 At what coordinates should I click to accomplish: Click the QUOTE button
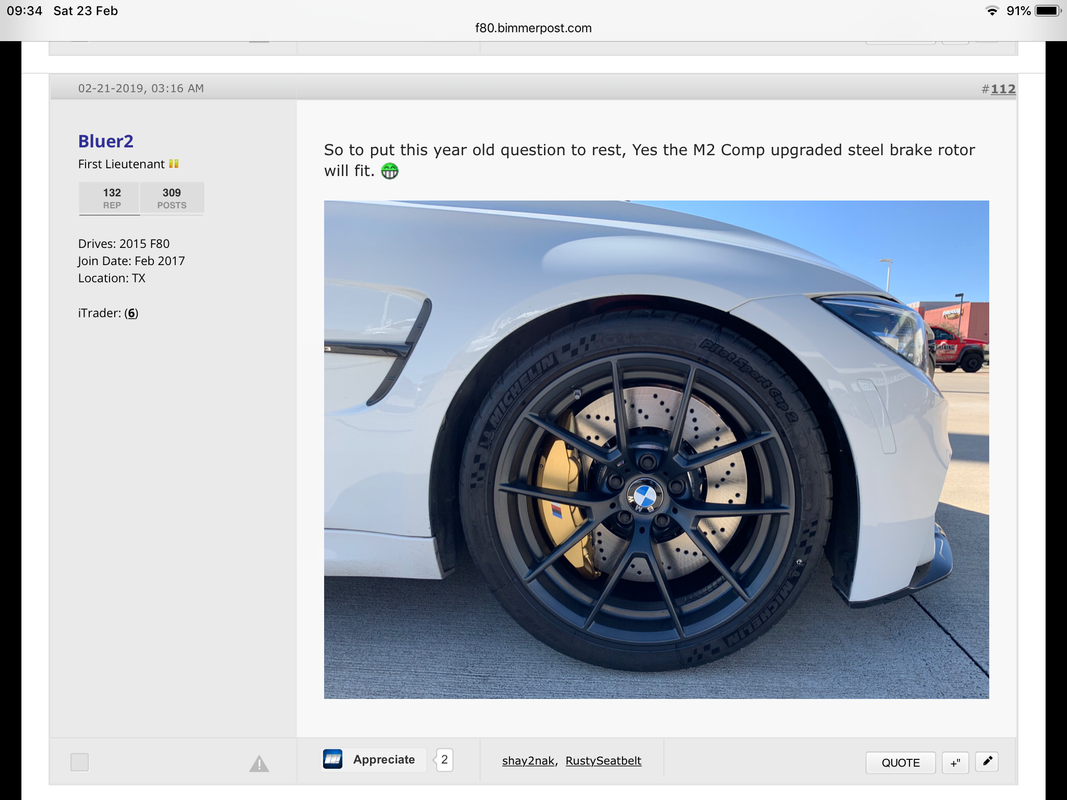tap(900, 763)
